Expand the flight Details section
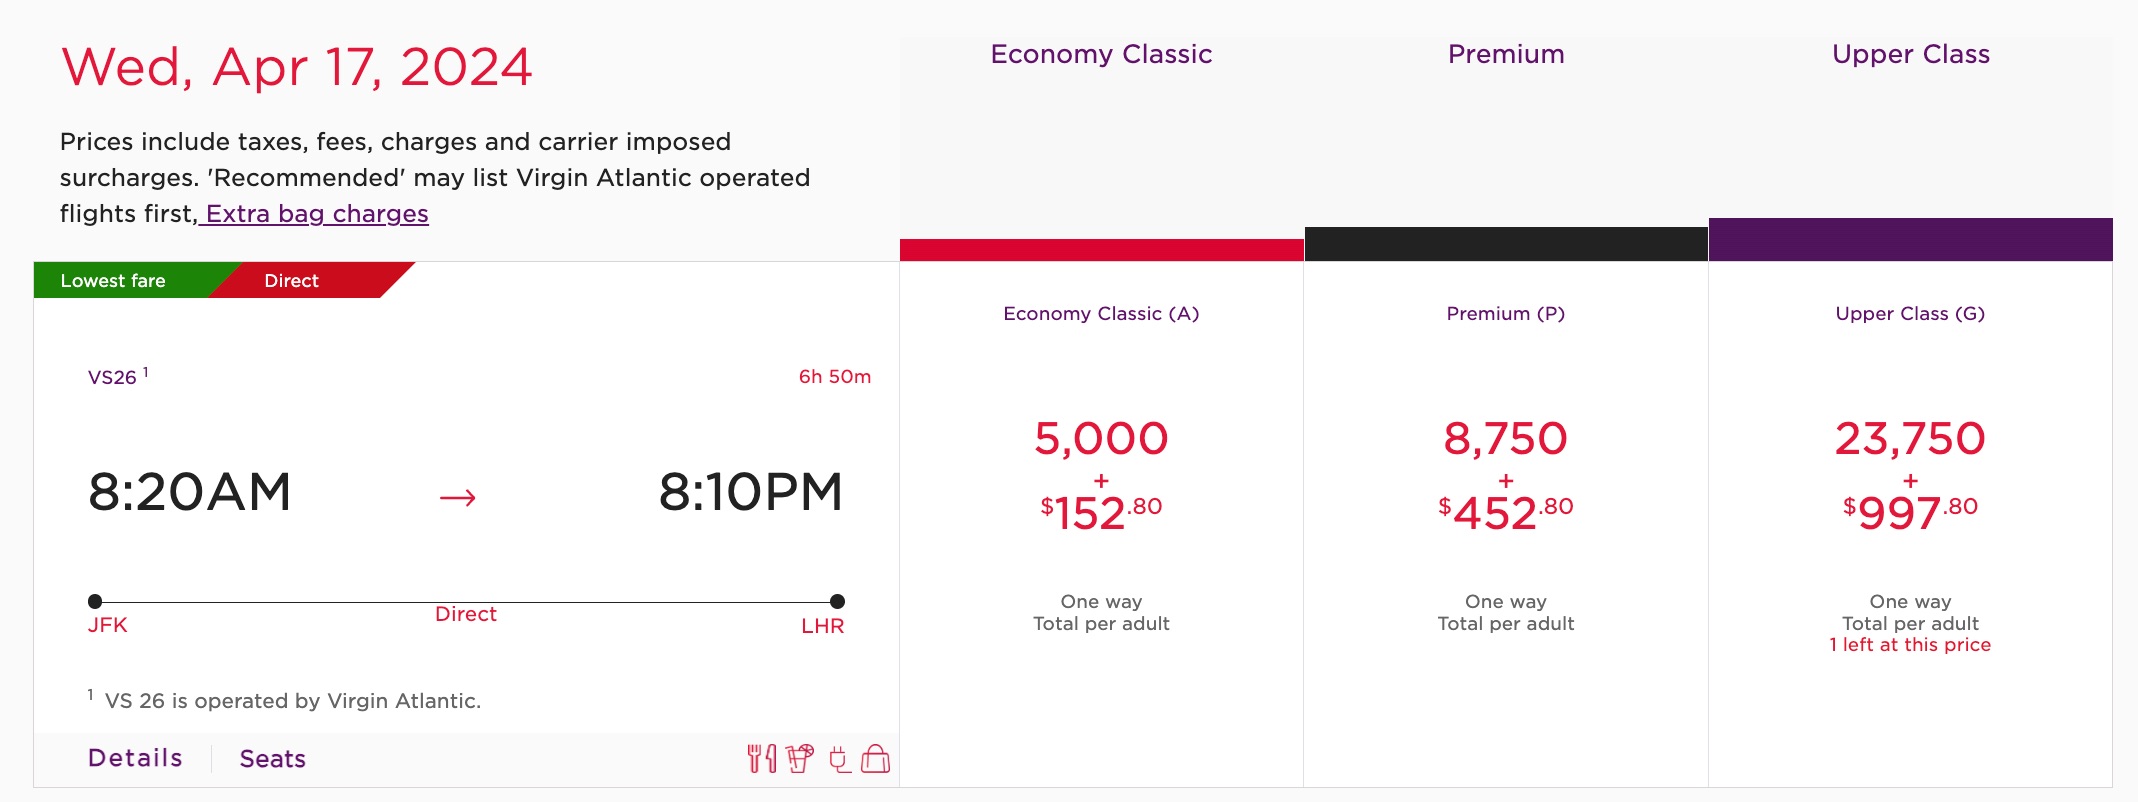 pyautogui.click(x=134, y=758)
